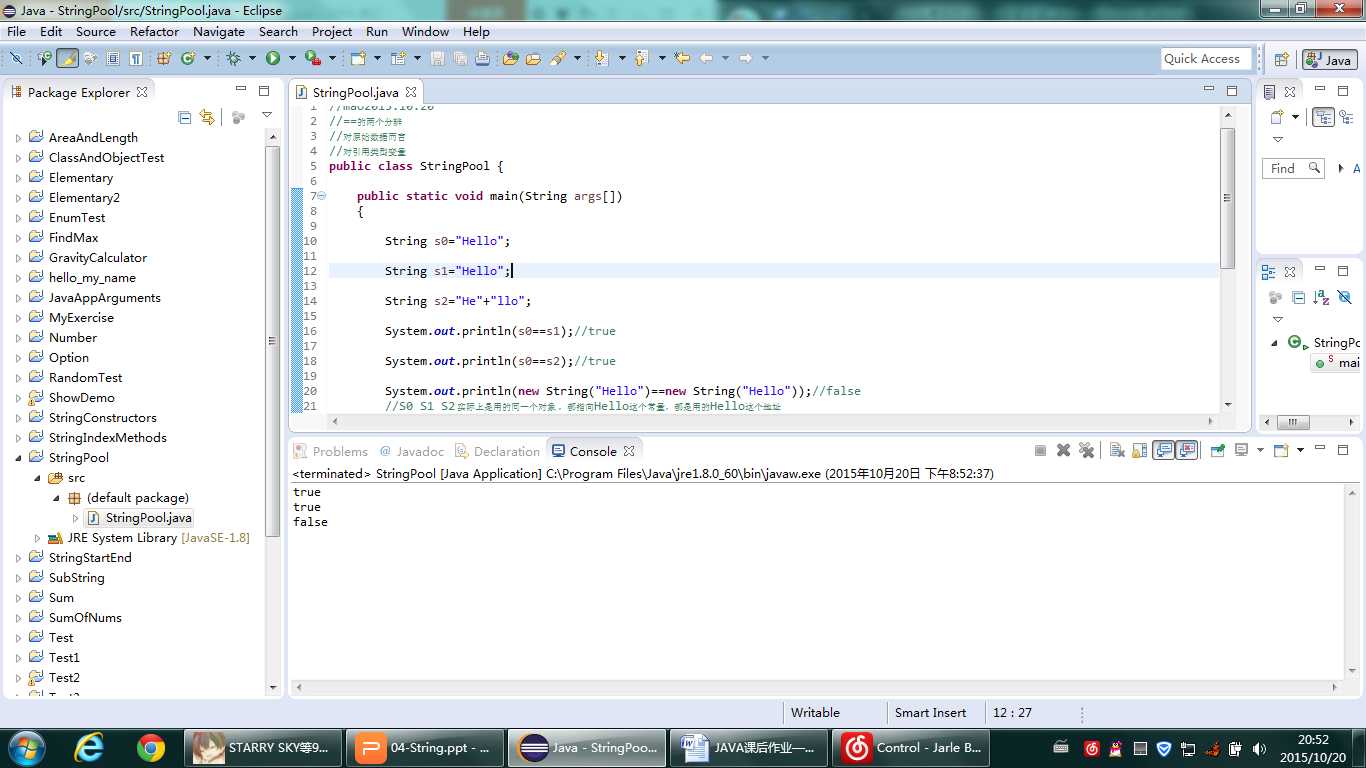Toggle Sort alphabetically in Outline view
The image size is (1366, 768).
[1321, 297]
